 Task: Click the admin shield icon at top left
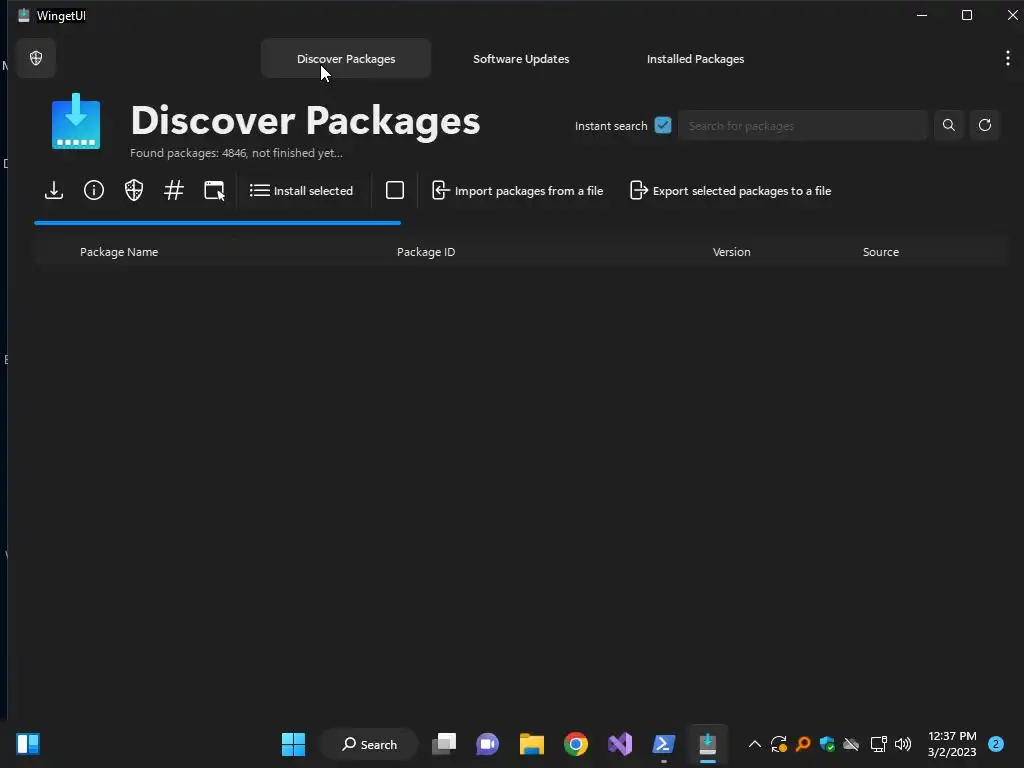pos(36,58)
